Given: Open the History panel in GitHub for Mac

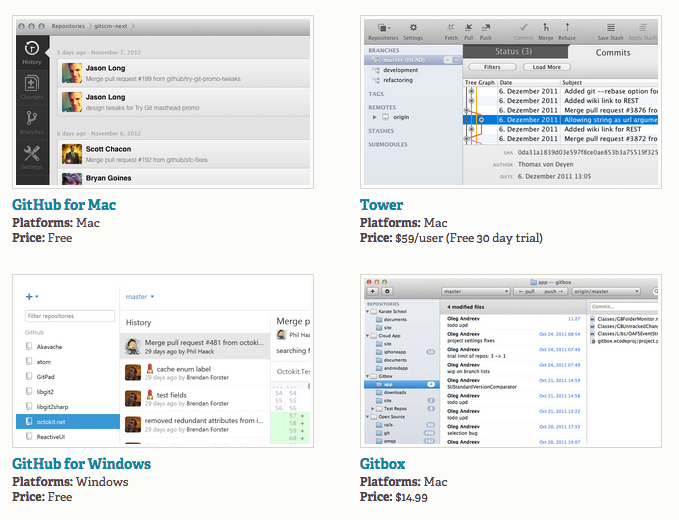Looking at the screenshot, I should pos(32,53).
